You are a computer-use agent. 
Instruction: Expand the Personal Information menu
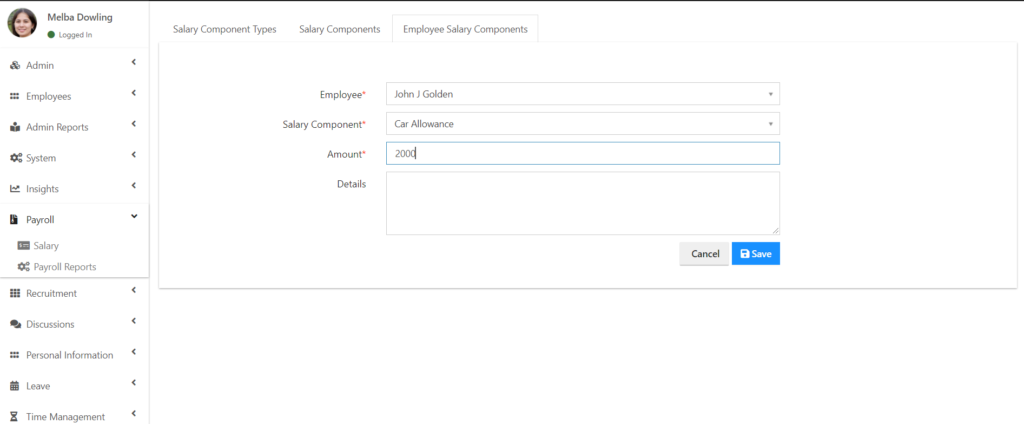coord(134,352)
